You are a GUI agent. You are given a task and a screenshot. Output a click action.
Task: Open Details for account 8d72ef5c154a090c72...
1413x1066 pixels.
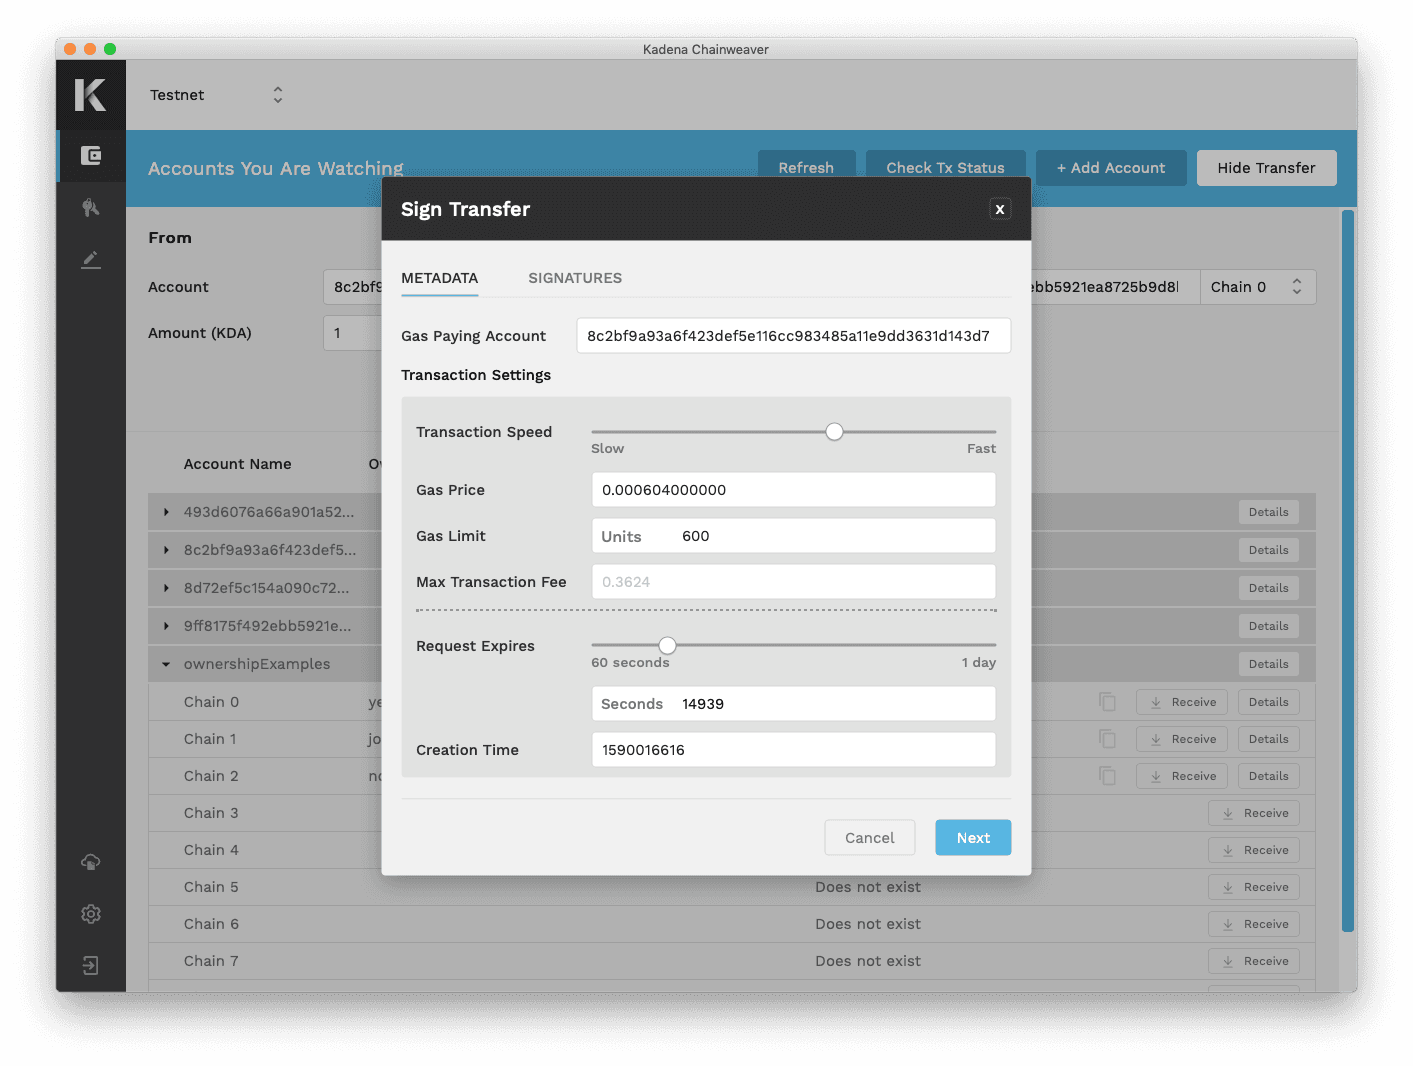[1268, 588]
